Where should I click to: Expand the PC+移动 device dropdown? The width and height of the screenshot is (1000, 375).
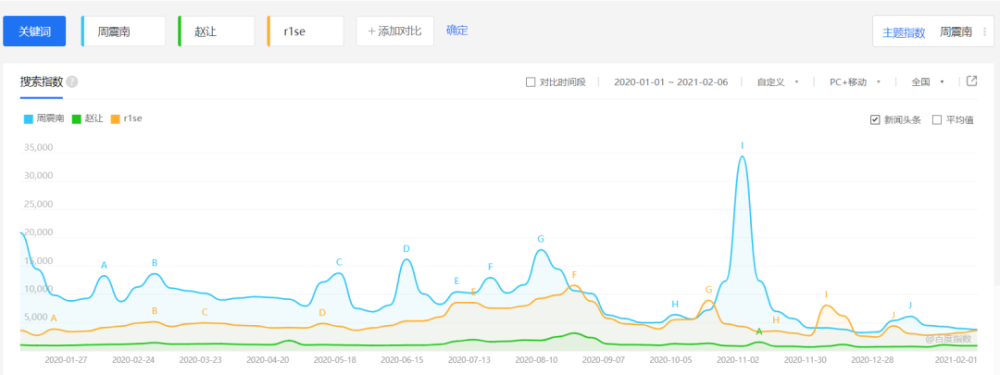855,82
